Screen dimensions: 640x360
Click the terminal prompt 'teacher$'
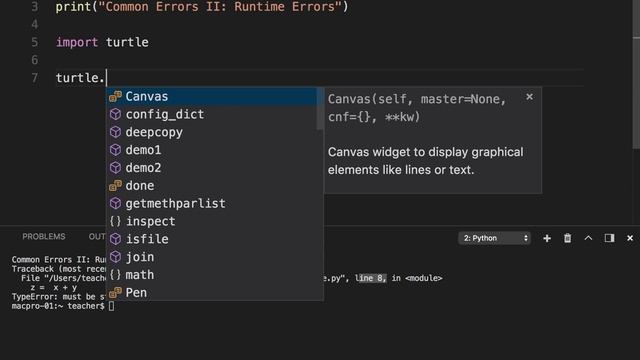86,306
